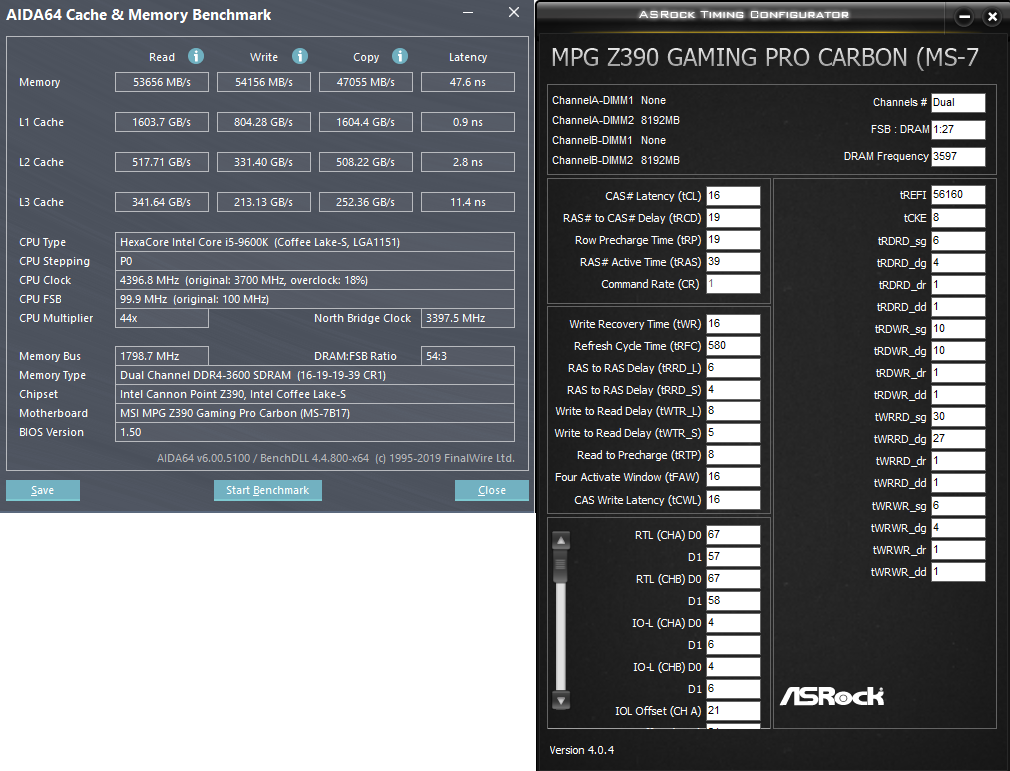Click the Close button in AIDA64
The height and width of the screenshot is (771, 1010).
click(x=491, y=490)
